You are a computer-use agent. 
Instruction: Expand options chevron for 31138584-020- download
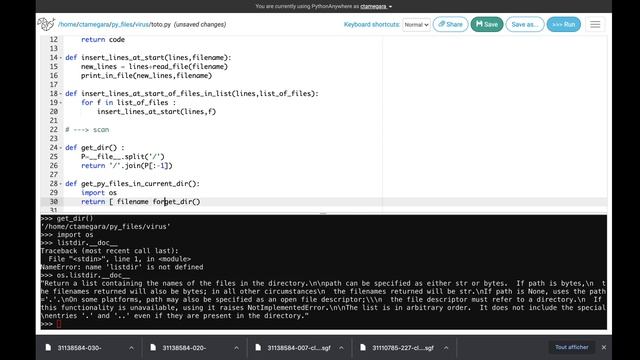(x=236, y=348)
